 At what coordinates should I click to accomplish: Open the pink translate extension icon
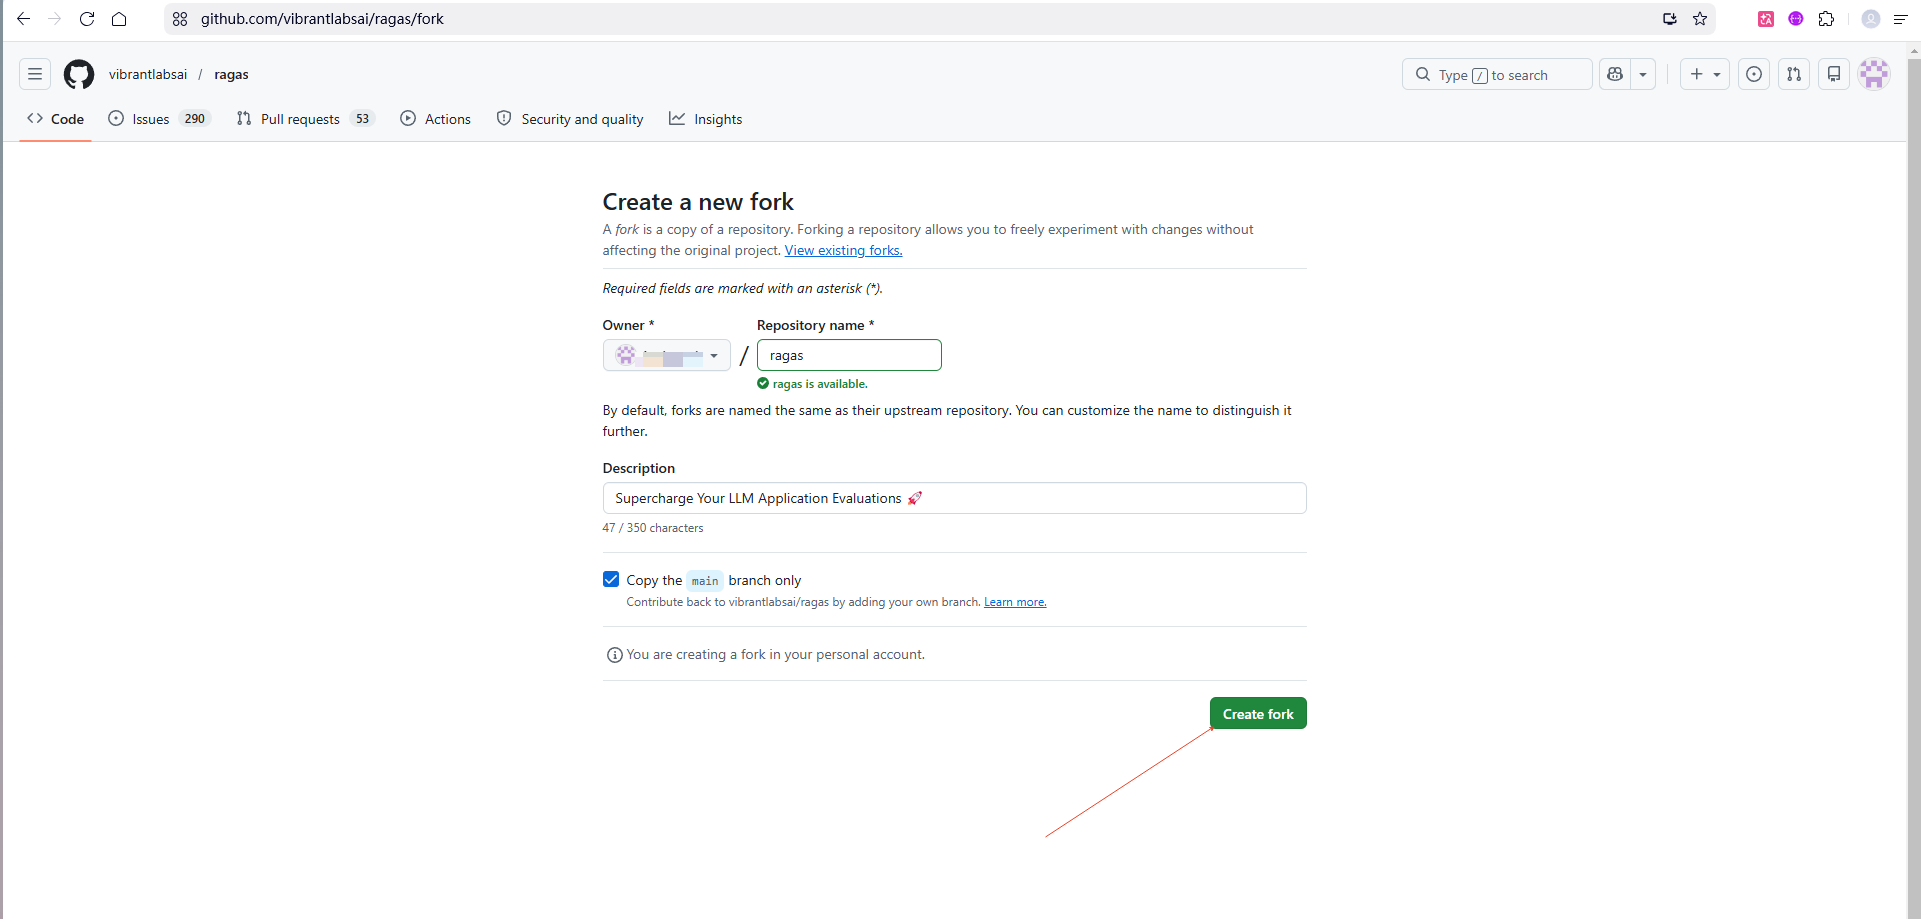coord(1766,19)
